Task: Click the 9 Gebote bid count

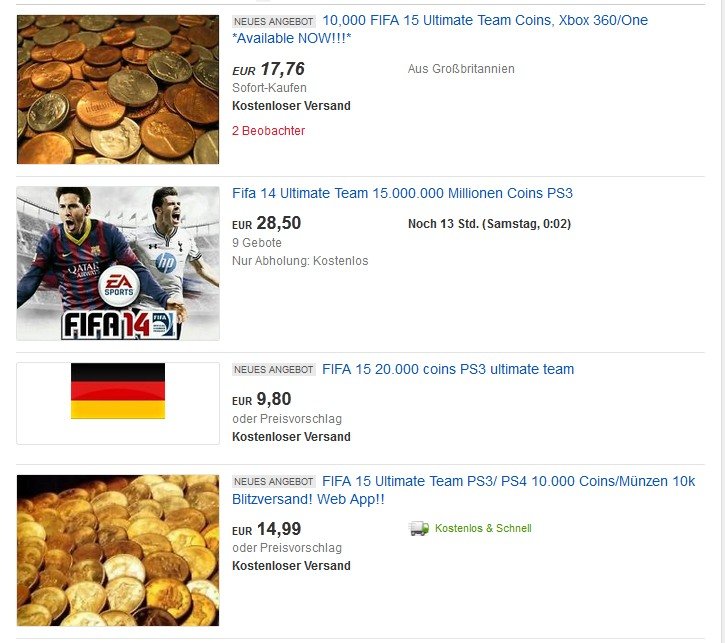Action: [257, 243]
